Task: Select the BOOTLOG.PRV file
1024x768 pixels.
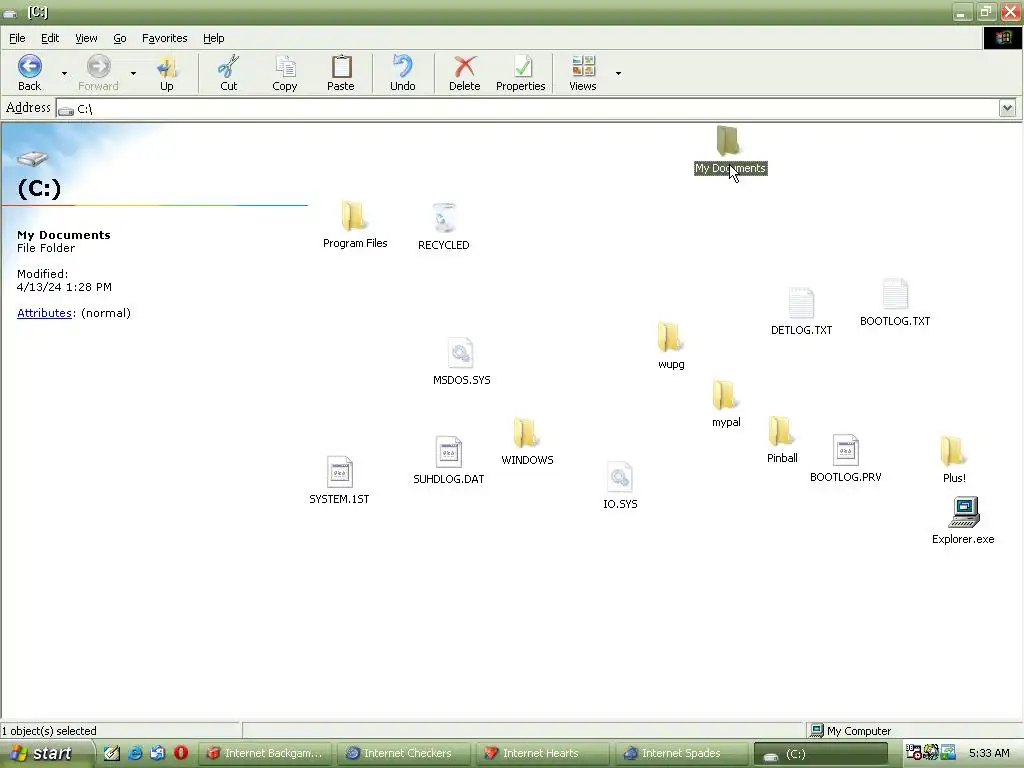Action: point(845,458)
